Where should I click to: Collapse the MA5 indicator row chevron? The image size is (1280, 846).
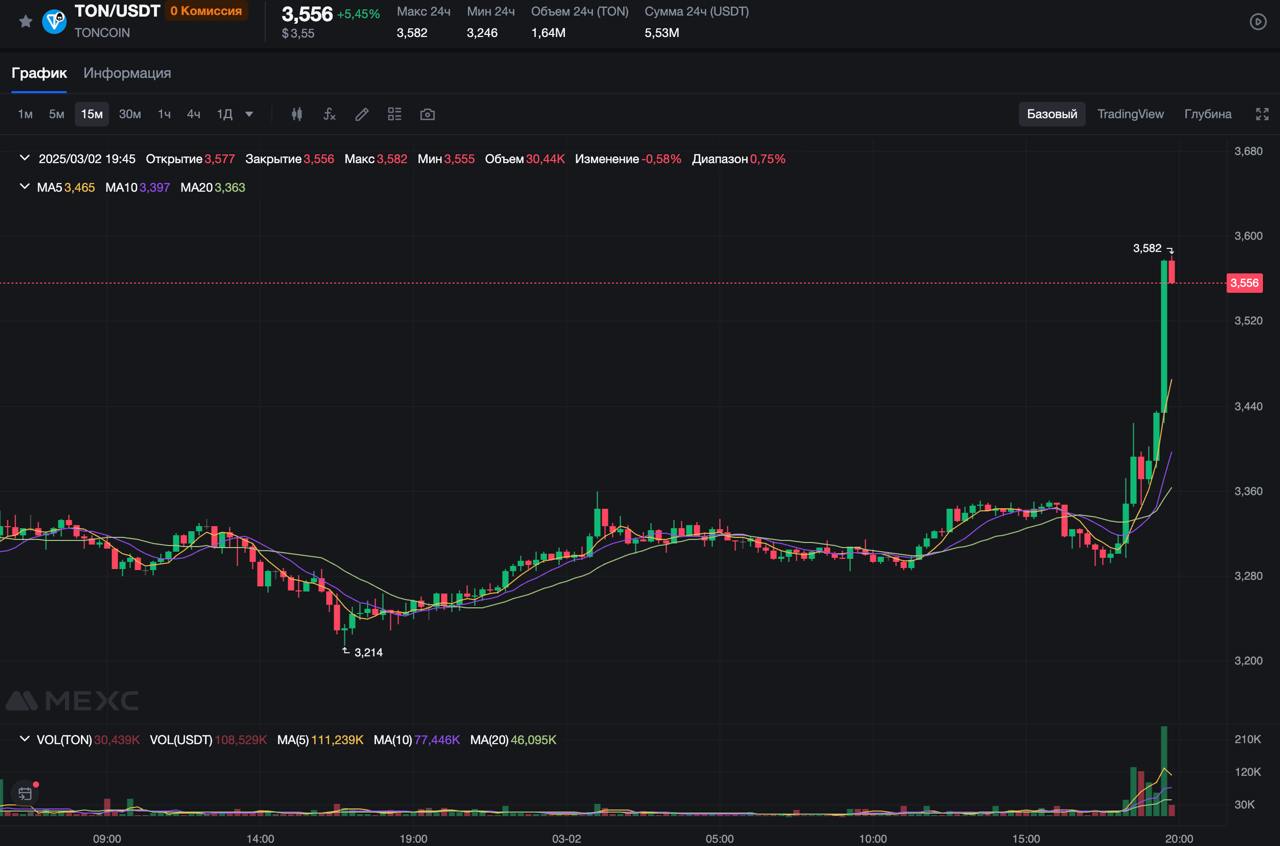coord(25,187)
